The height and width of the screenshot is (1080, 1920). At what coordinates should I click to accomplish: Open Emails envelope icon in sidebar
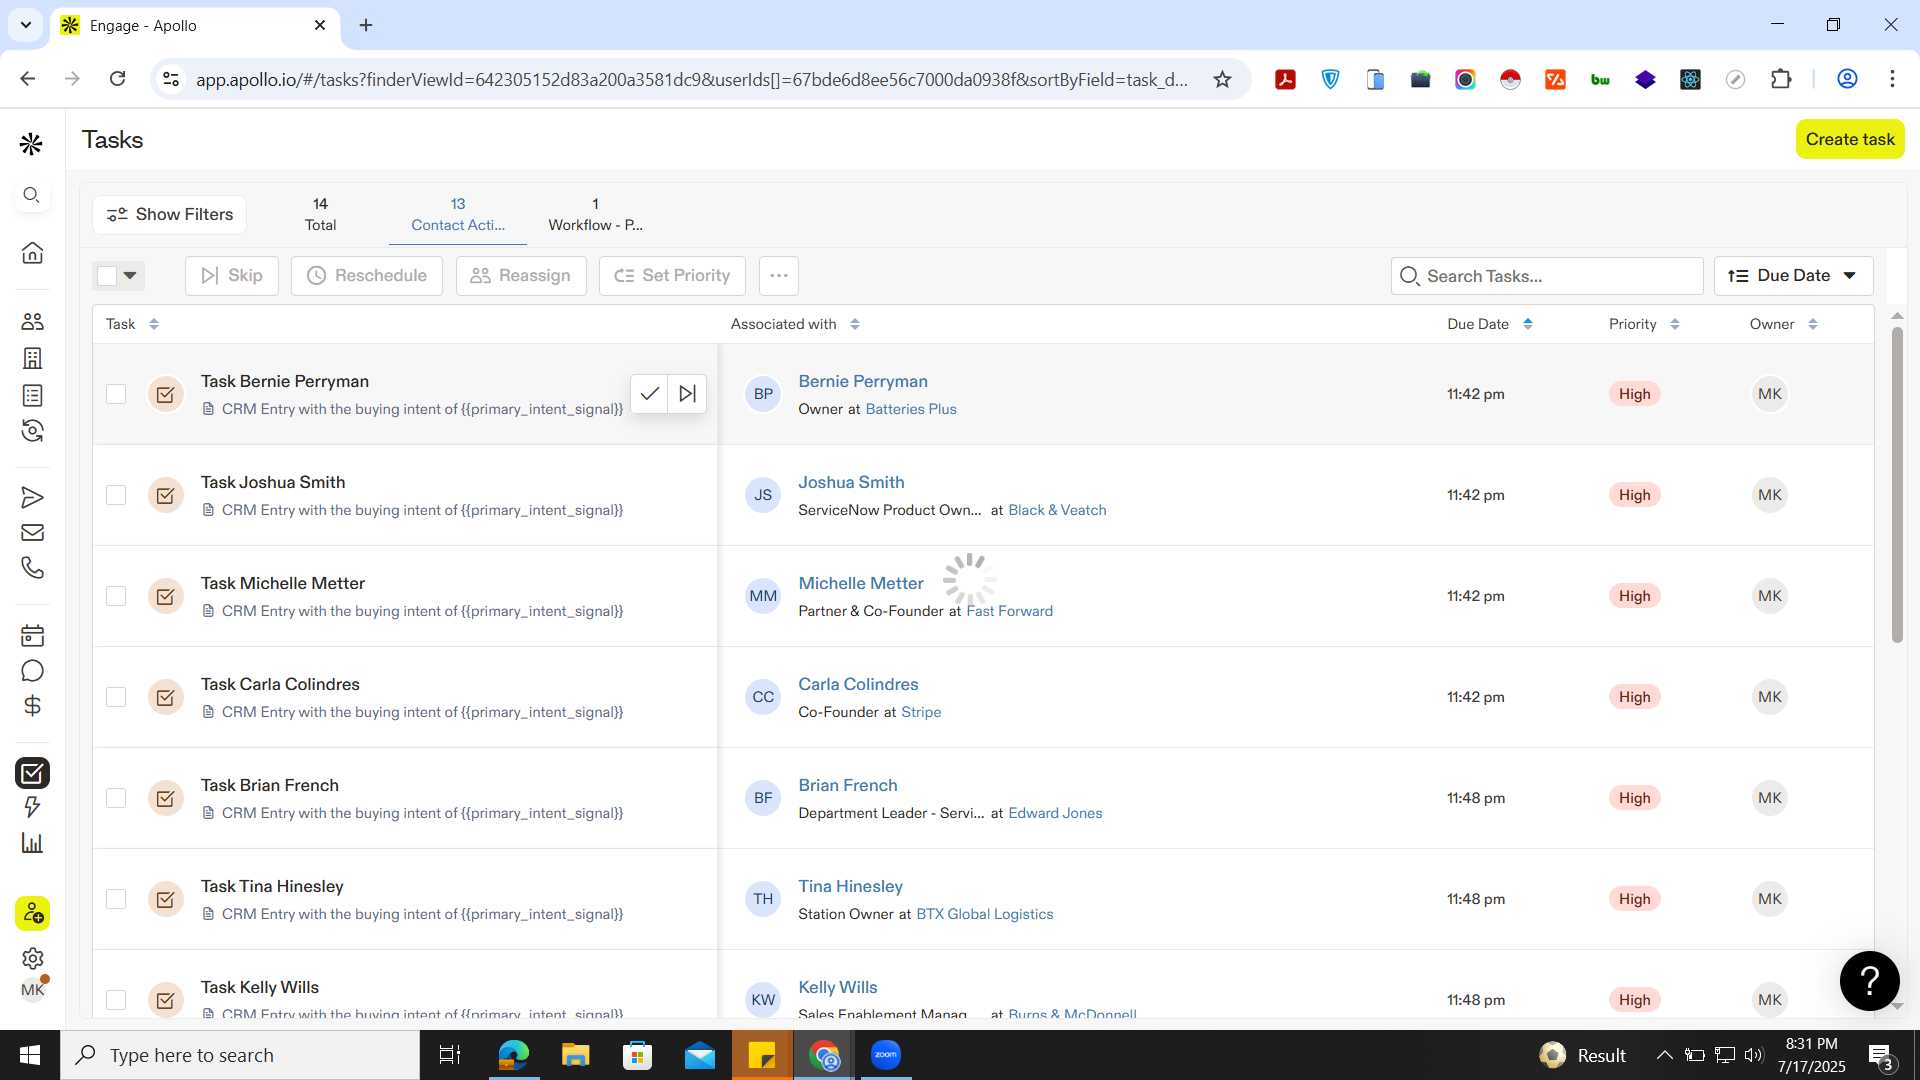pos(32,532)
